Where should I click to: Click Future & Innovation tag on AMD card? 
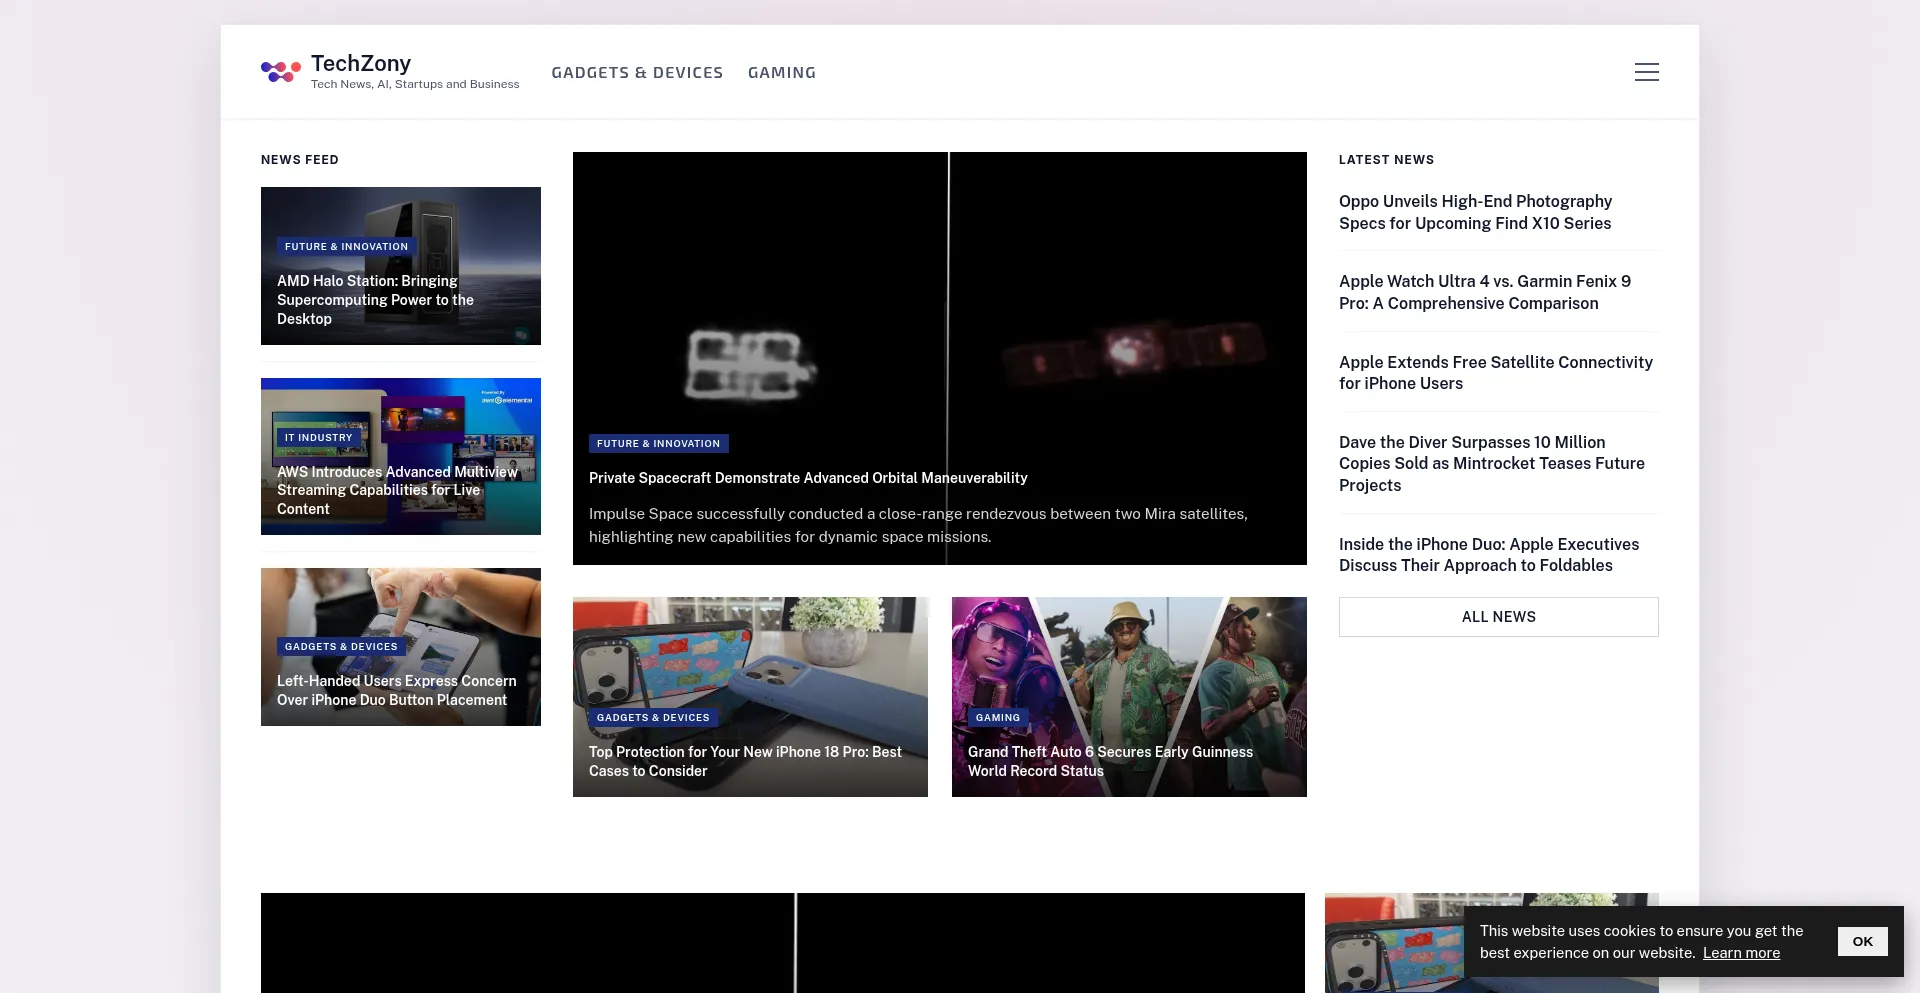[x=346, y=246]
